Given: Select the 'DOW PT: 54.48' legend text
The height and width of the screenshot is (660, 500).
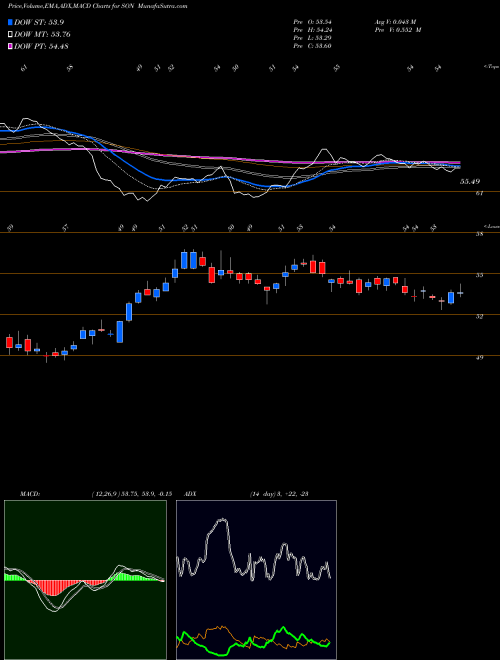Looking at the screenshot, I should [42, 46].
